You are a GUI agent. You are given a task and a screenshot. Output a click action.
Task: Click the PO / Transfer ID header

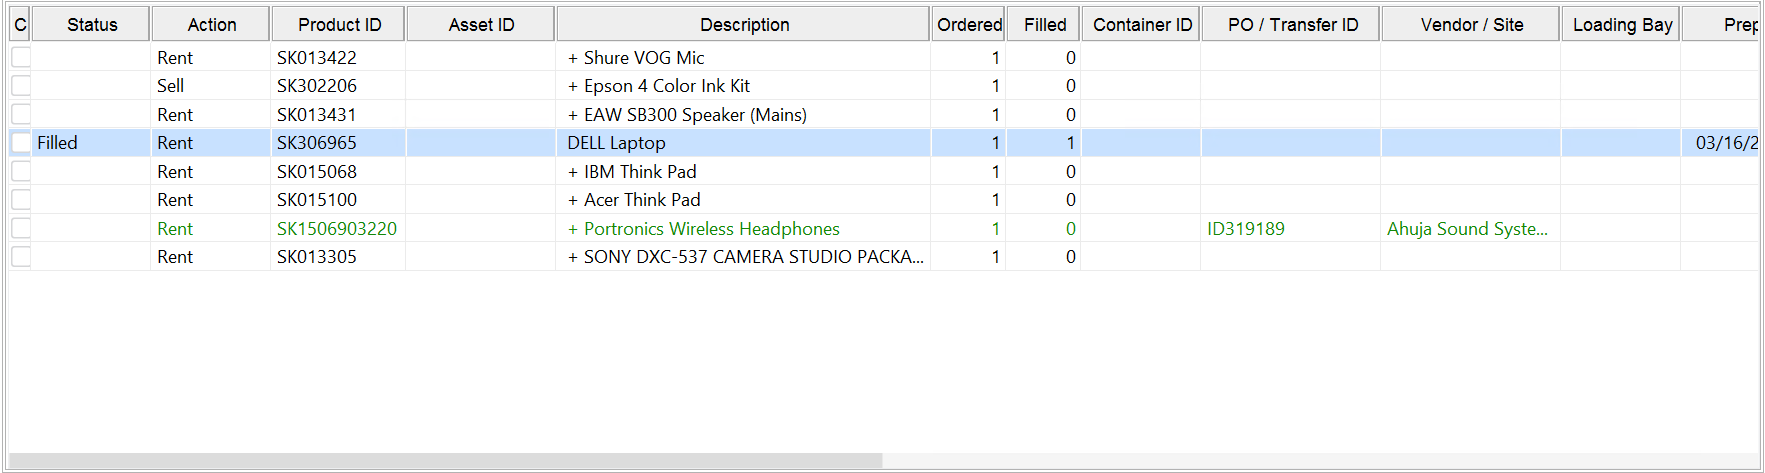tap(1292, 25)
